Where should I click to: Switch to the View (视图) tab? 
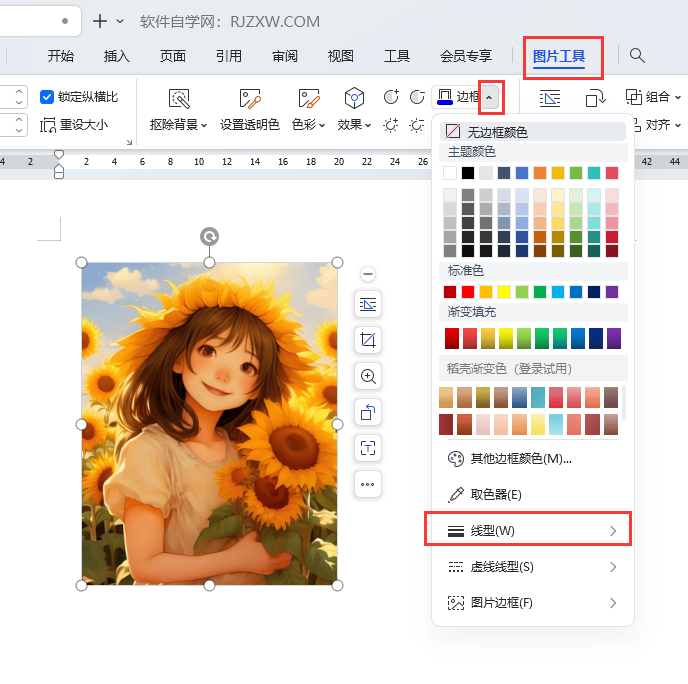(340, 56)
